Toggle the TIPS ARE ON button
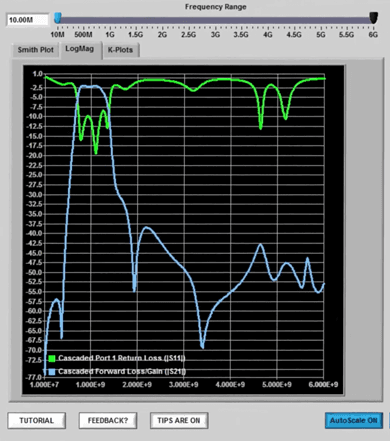 [179, 421]
